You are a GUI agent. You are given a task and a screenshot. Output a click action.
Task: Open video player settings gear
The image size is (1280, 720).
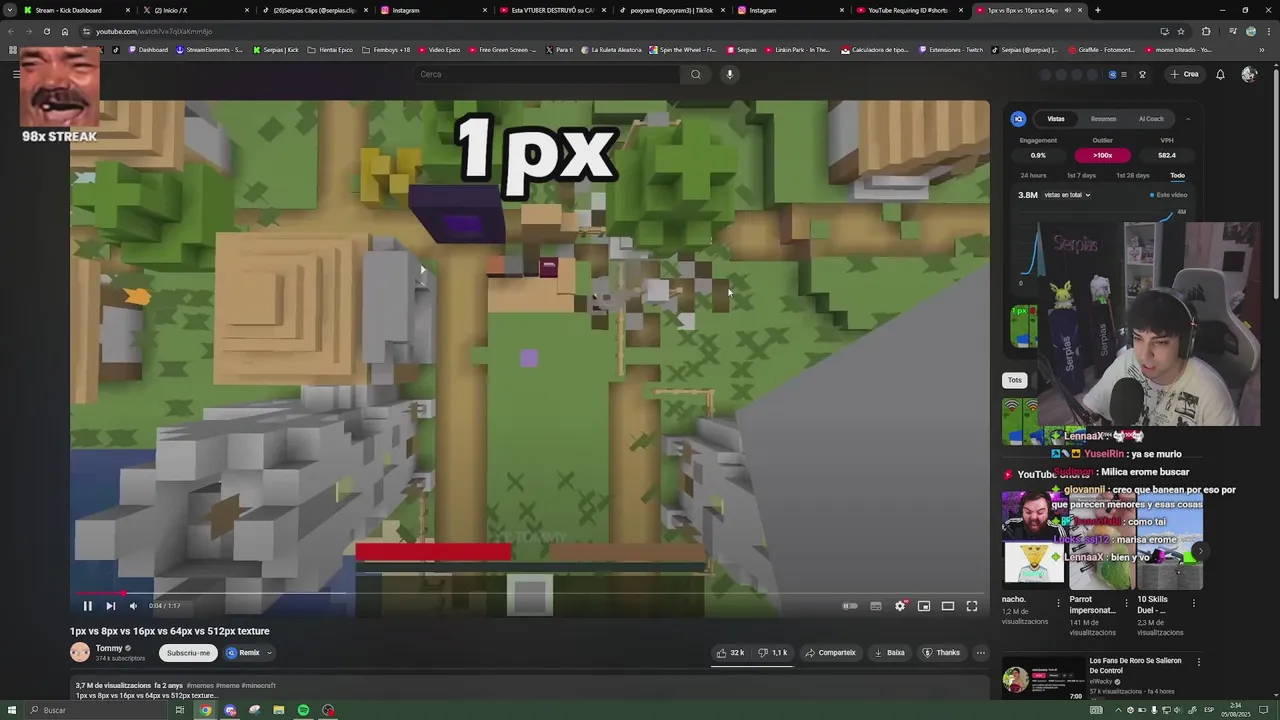900,606
